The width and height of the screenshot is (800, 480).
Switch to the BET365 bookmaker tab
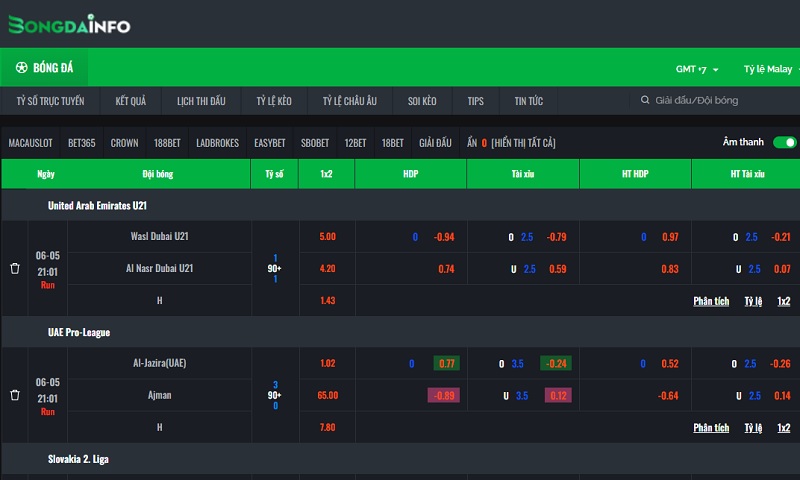pos(82,143)
